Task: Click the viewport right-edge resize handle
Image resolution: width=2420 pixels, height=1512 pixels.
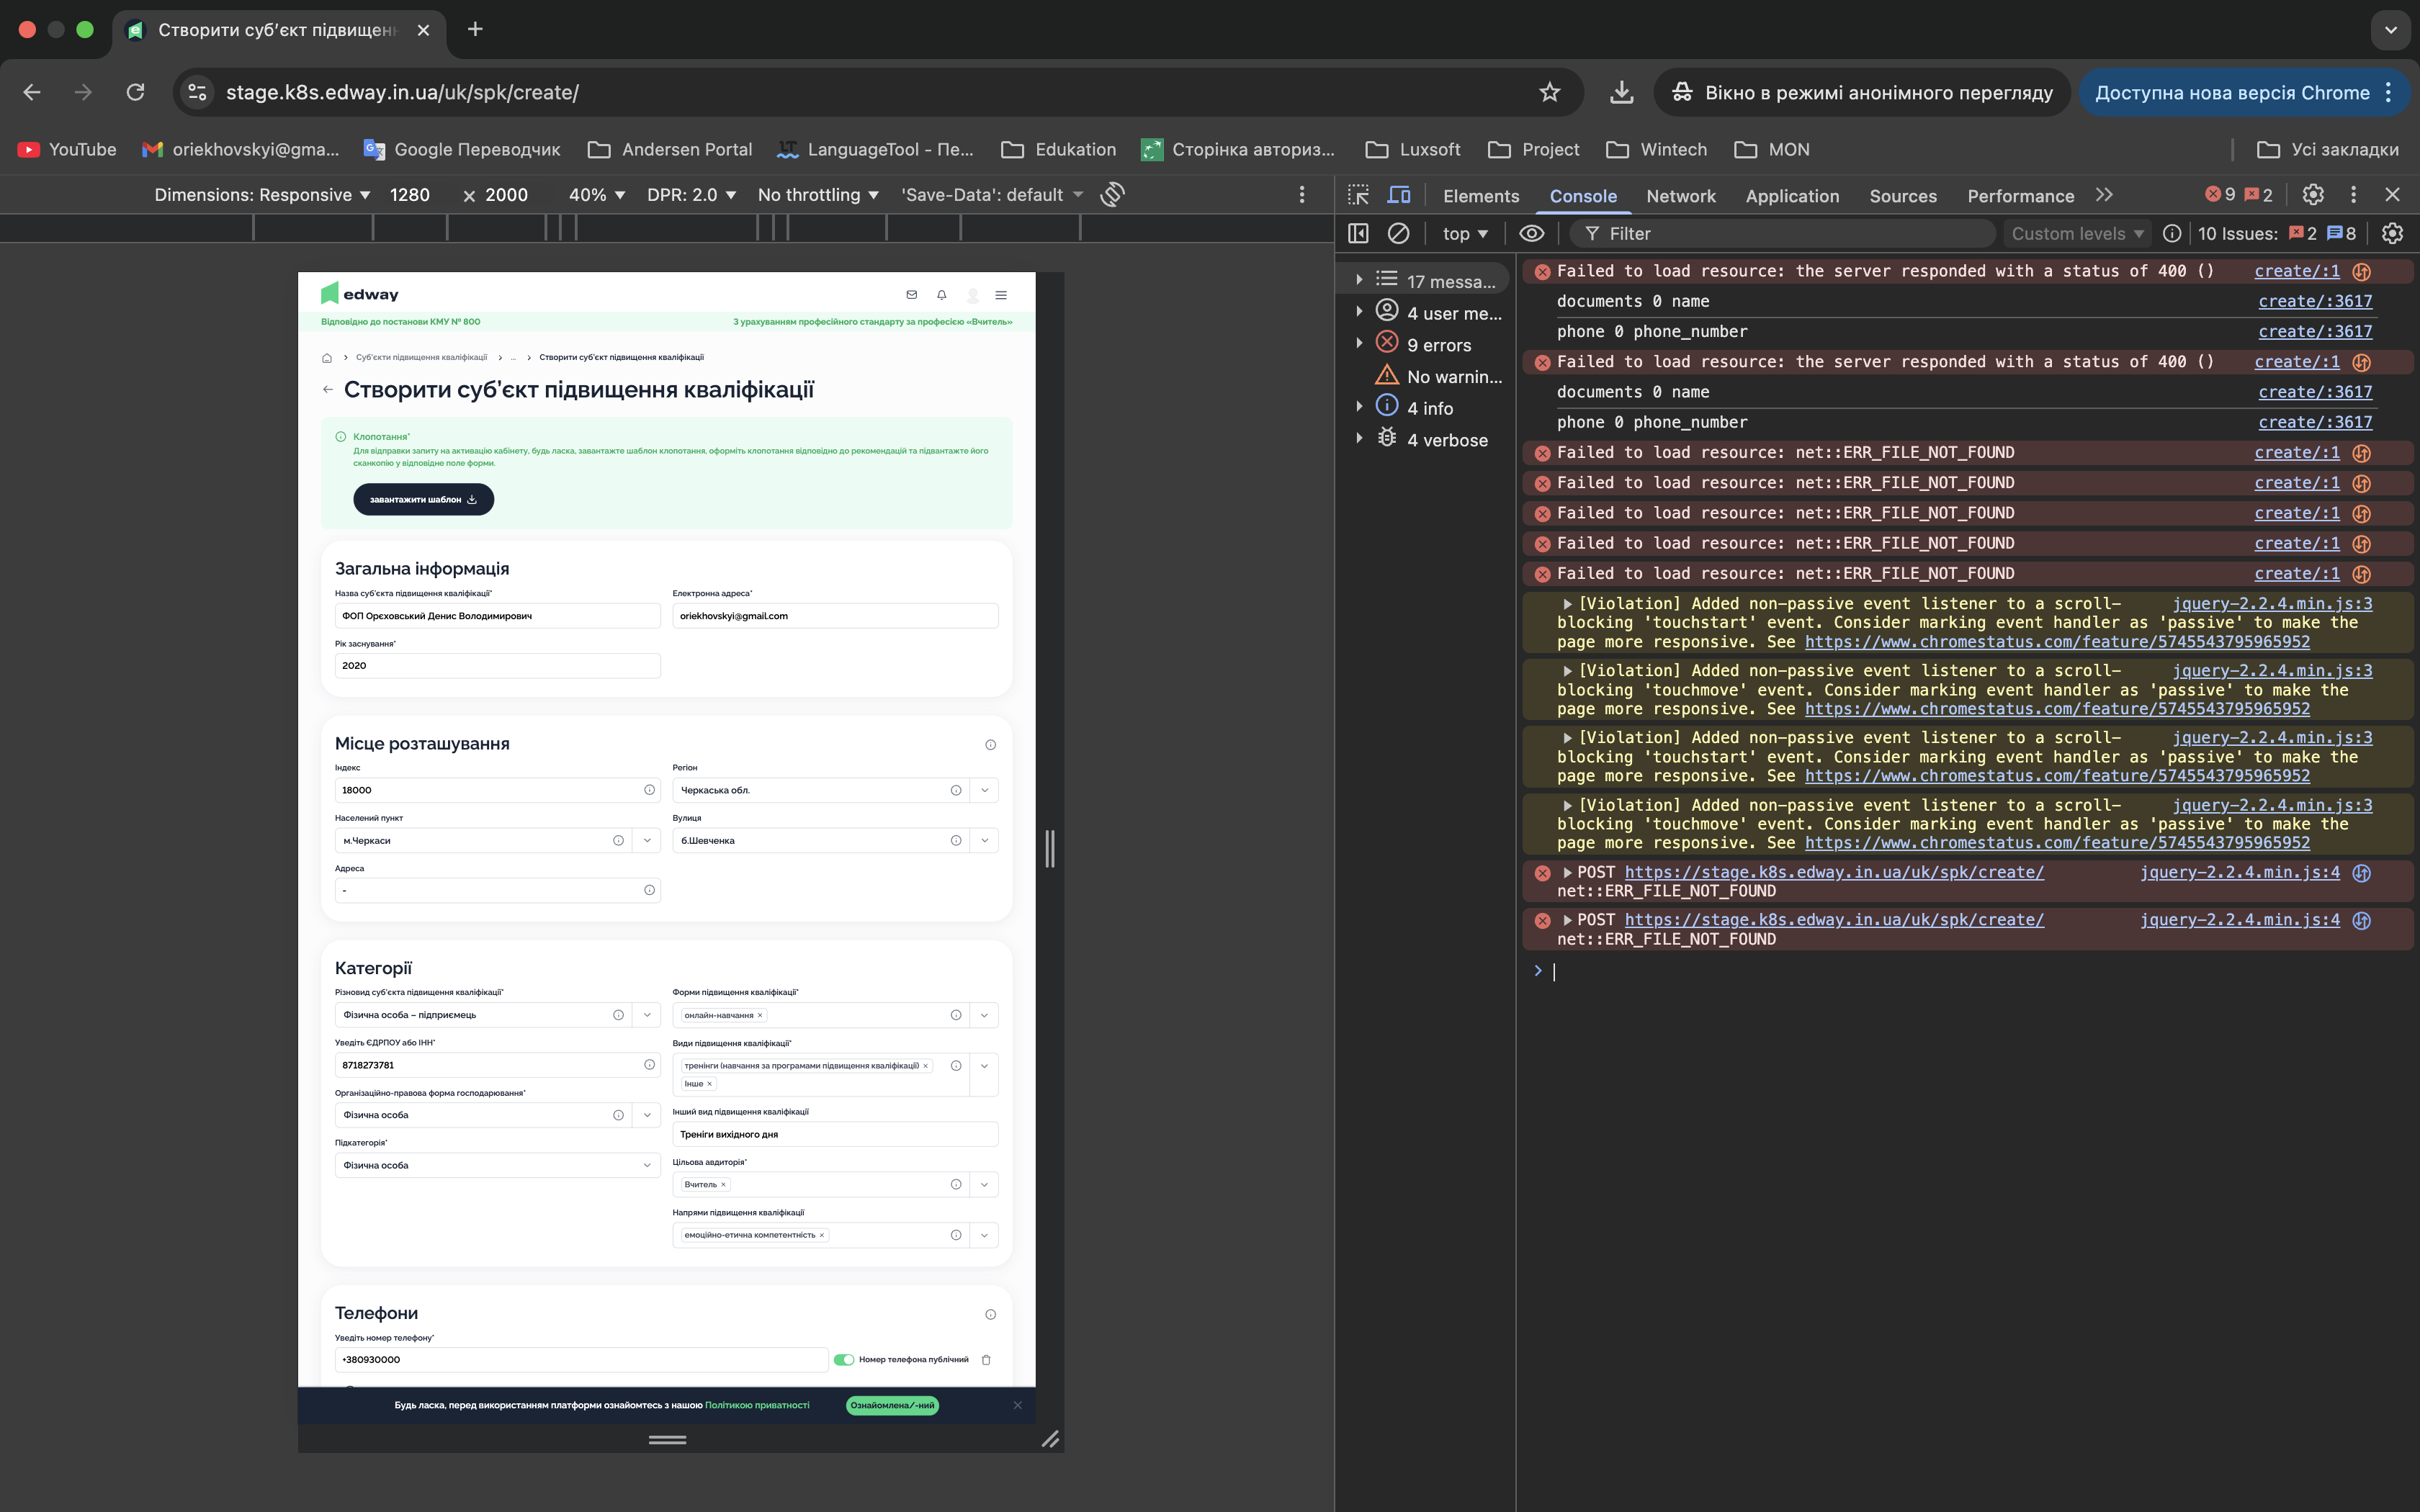Action: [x=1050, y=848]
